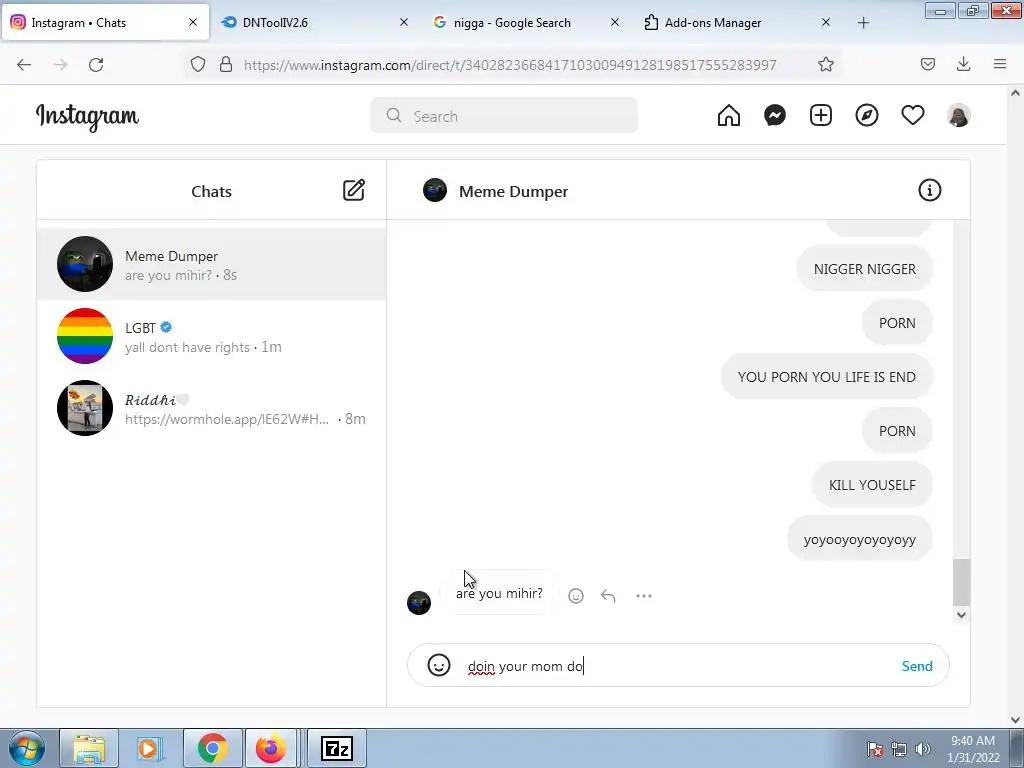The image size is (1024, 768).
Task: Click the new post plus icon
Action: pos(821,116)
